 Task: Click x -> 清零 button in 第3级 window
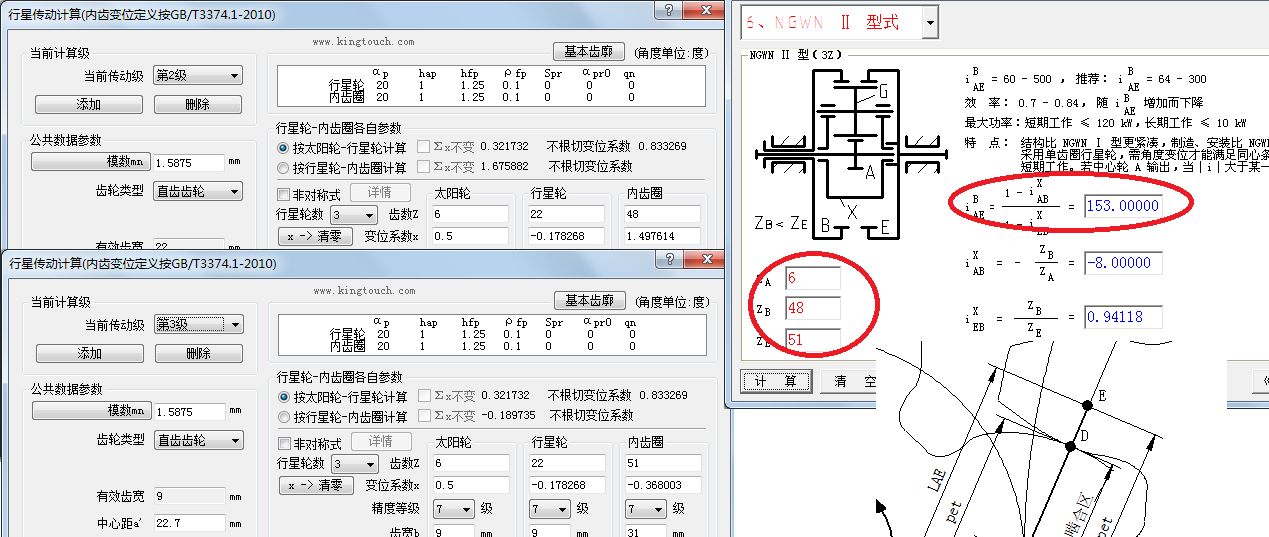tap(316, 485)
